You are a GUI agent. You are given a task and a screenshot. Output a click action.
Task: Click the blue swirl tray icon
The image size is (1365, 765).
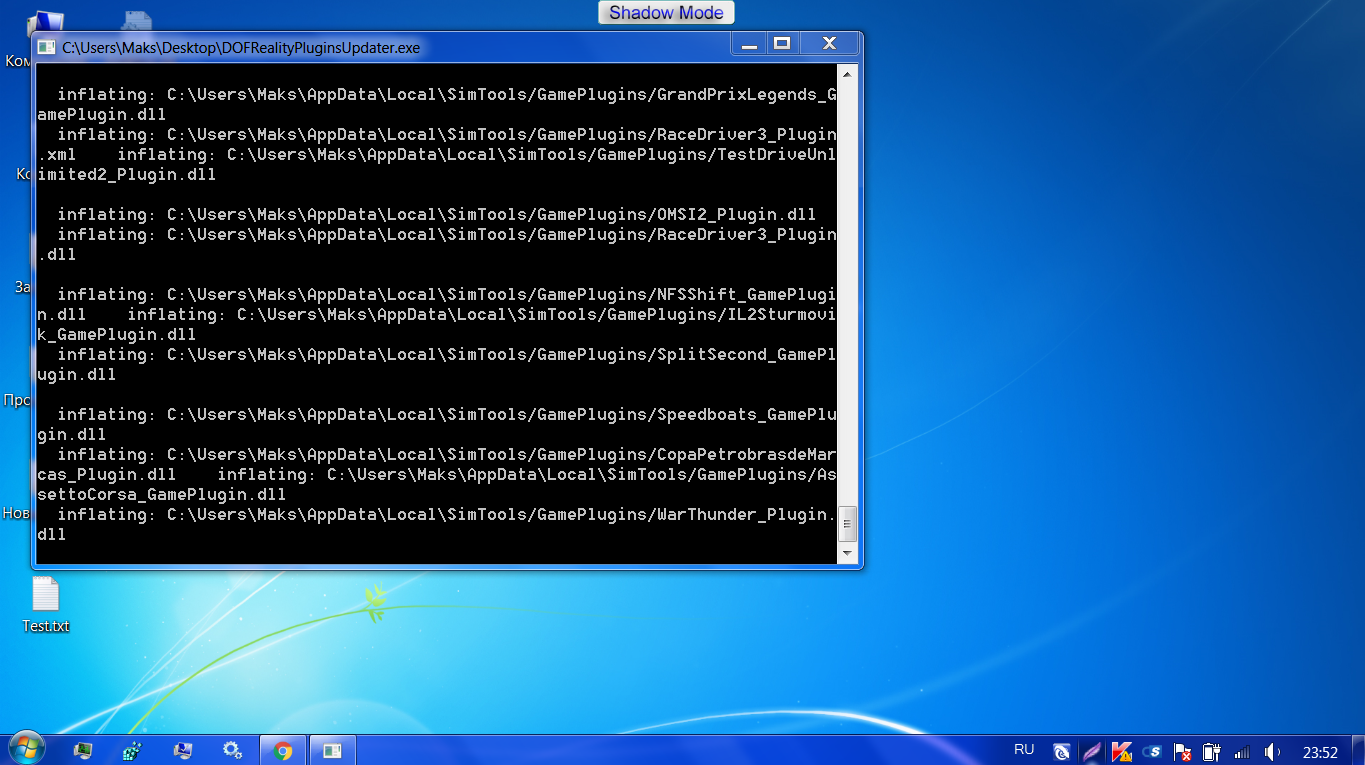tap(1061, 751)
